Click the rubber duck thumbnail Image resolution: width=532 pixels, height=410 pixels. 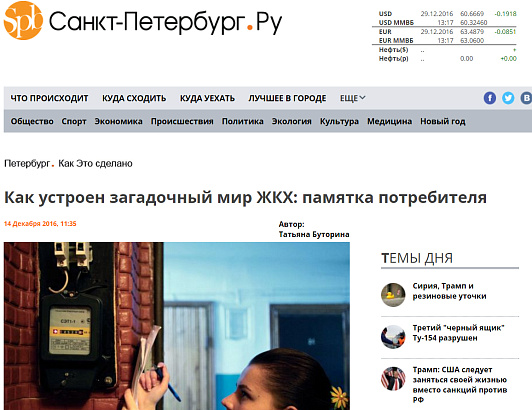coord(393,295)
